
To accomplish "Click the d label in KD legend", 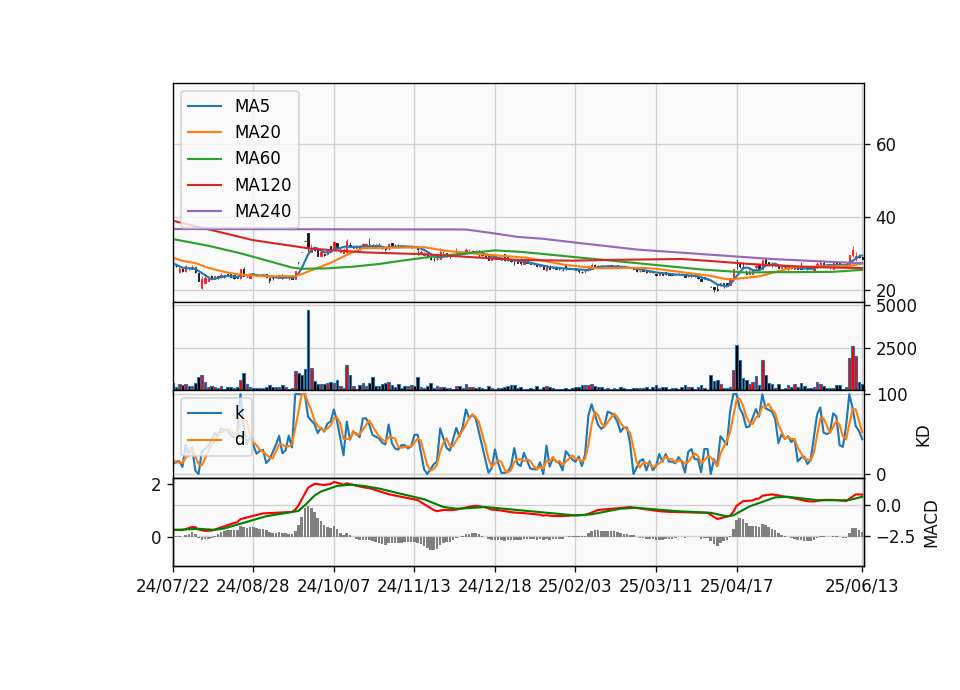I will tap(240, 439).
